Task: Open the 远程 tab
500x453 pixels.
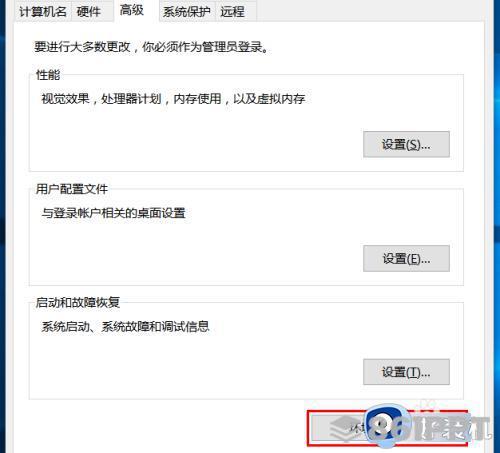Action: 233,11
